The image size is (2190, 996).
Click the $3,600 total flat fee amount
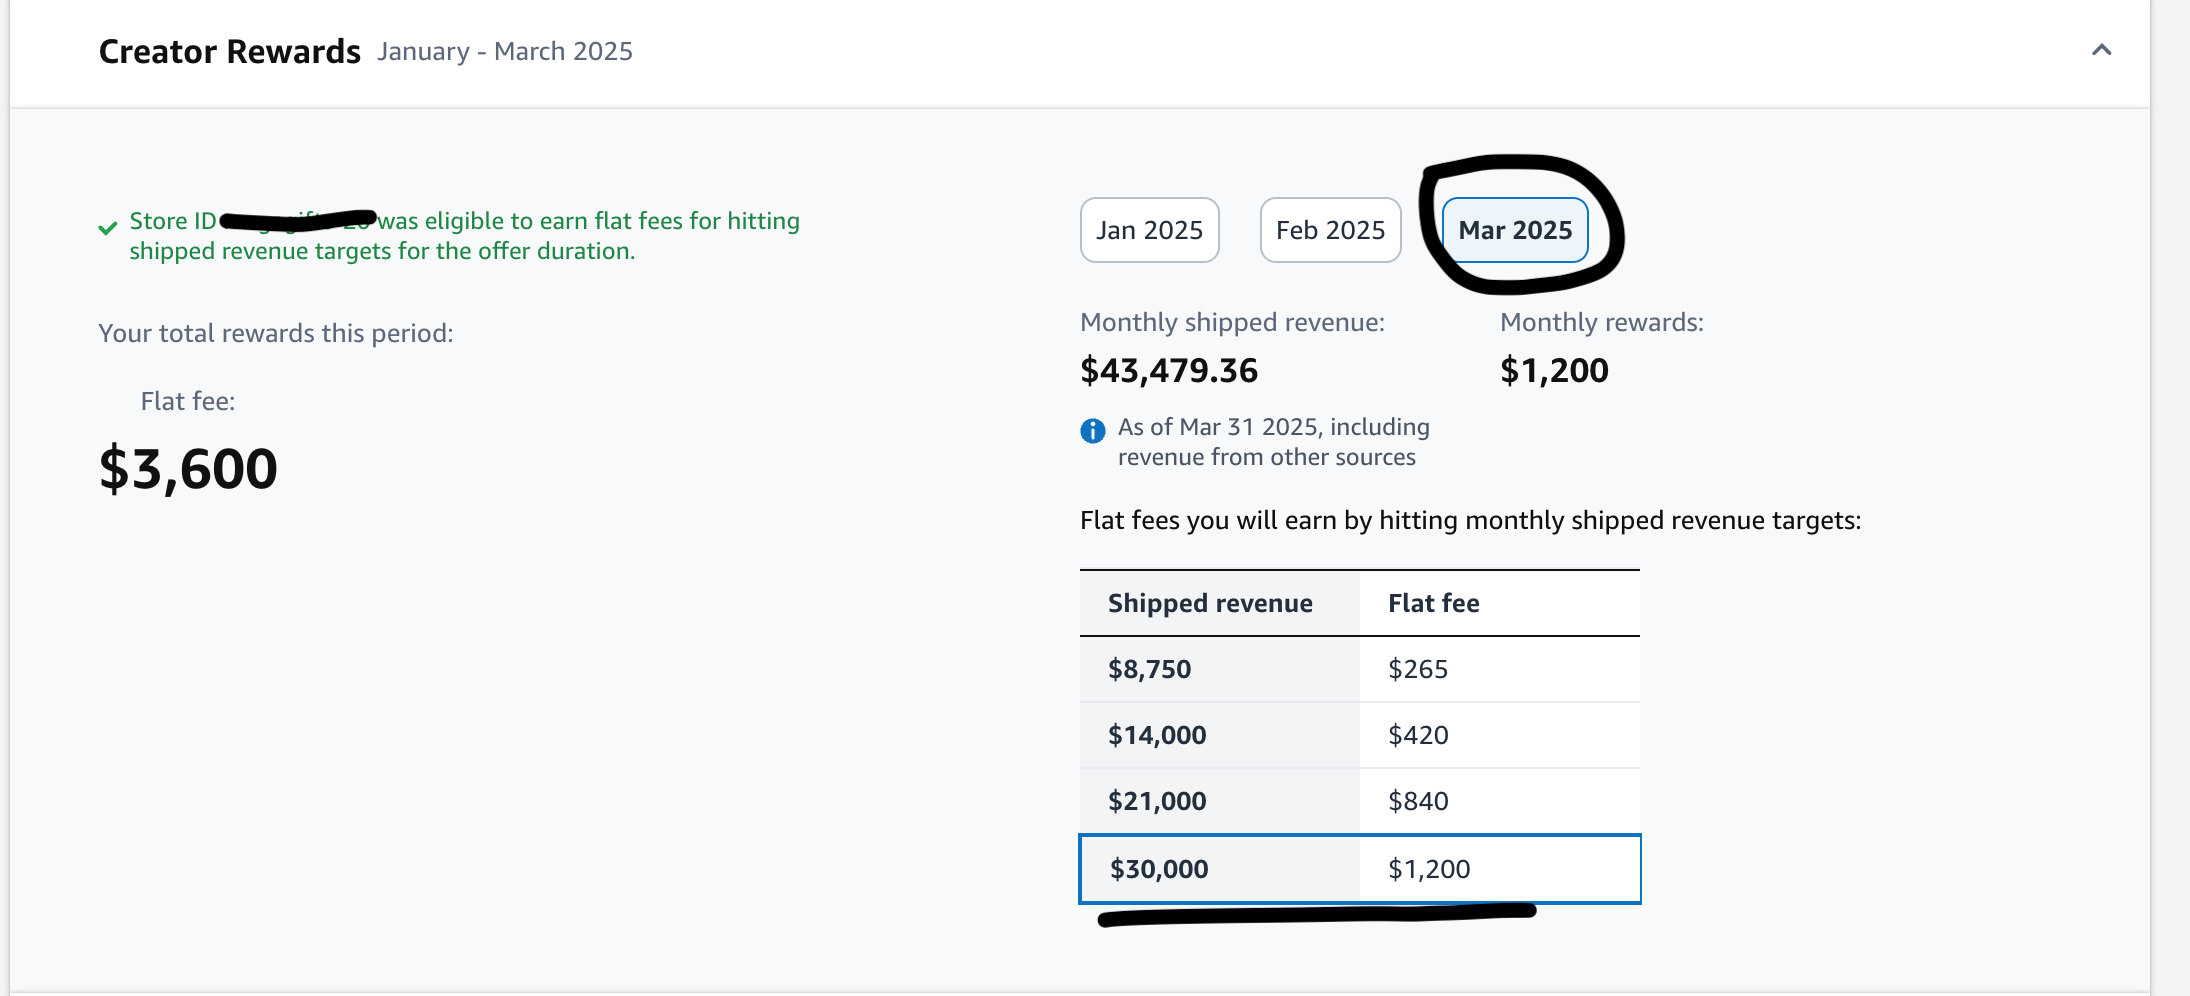[x=188, y=469]
